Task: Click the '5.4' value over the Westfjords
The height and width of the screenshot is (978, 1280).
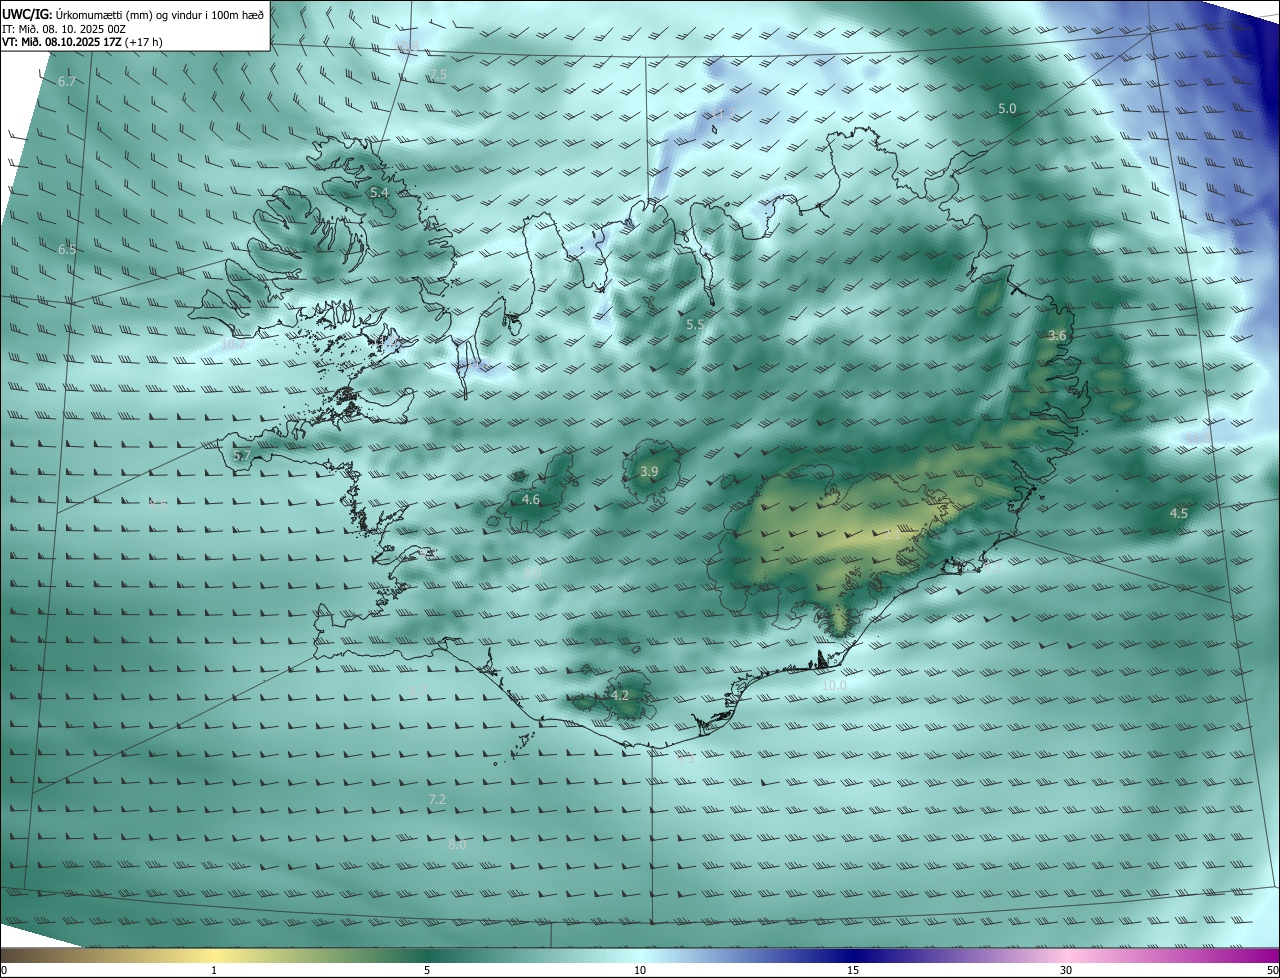Action: (379, 192)
